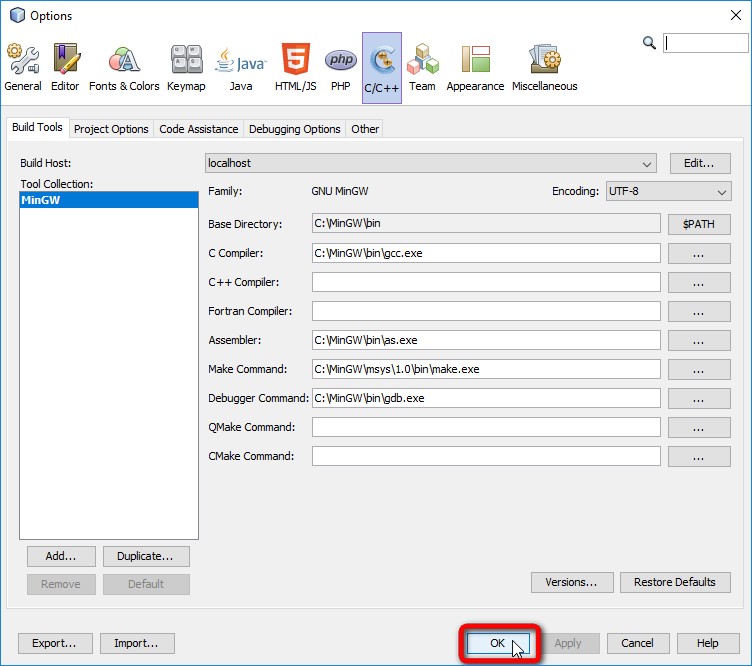Click the Assembler path field
This screenshot has width=752, height=666.
pos(486,340)
